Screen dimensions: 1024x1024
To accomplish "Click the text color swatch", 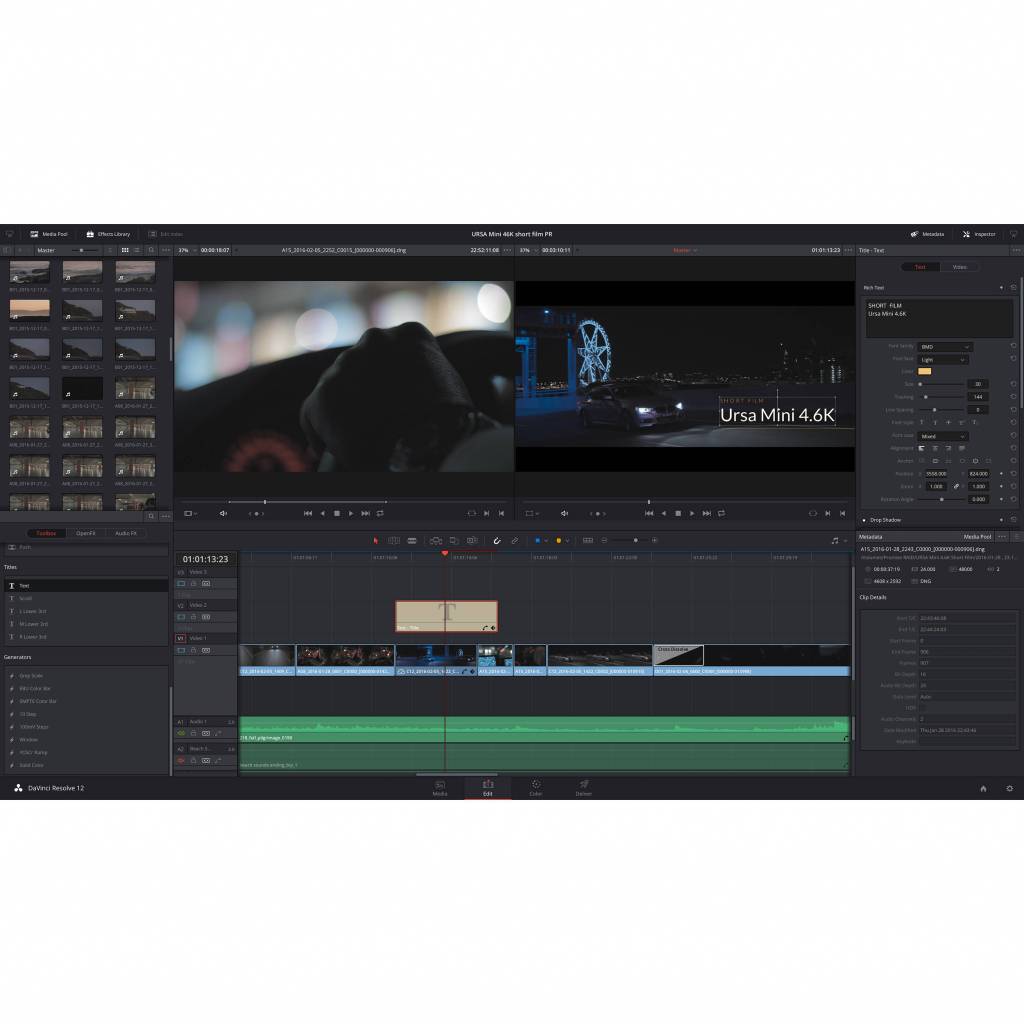I will pyautogui.click(x=925, y=372).
